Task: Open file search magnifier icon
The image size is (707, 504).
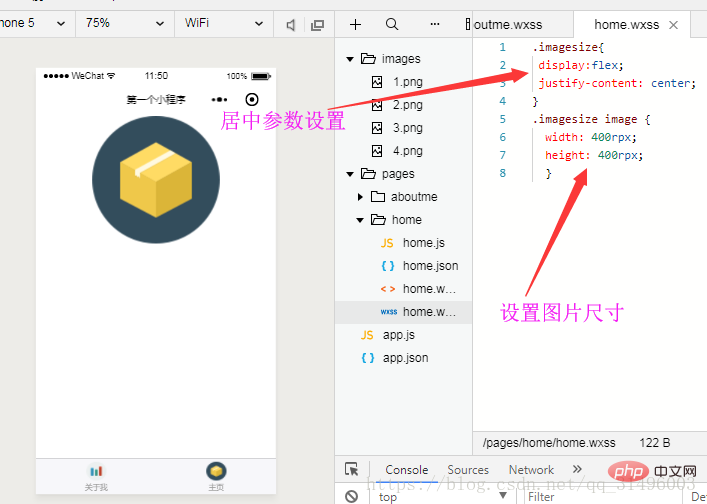Action: 392,24
